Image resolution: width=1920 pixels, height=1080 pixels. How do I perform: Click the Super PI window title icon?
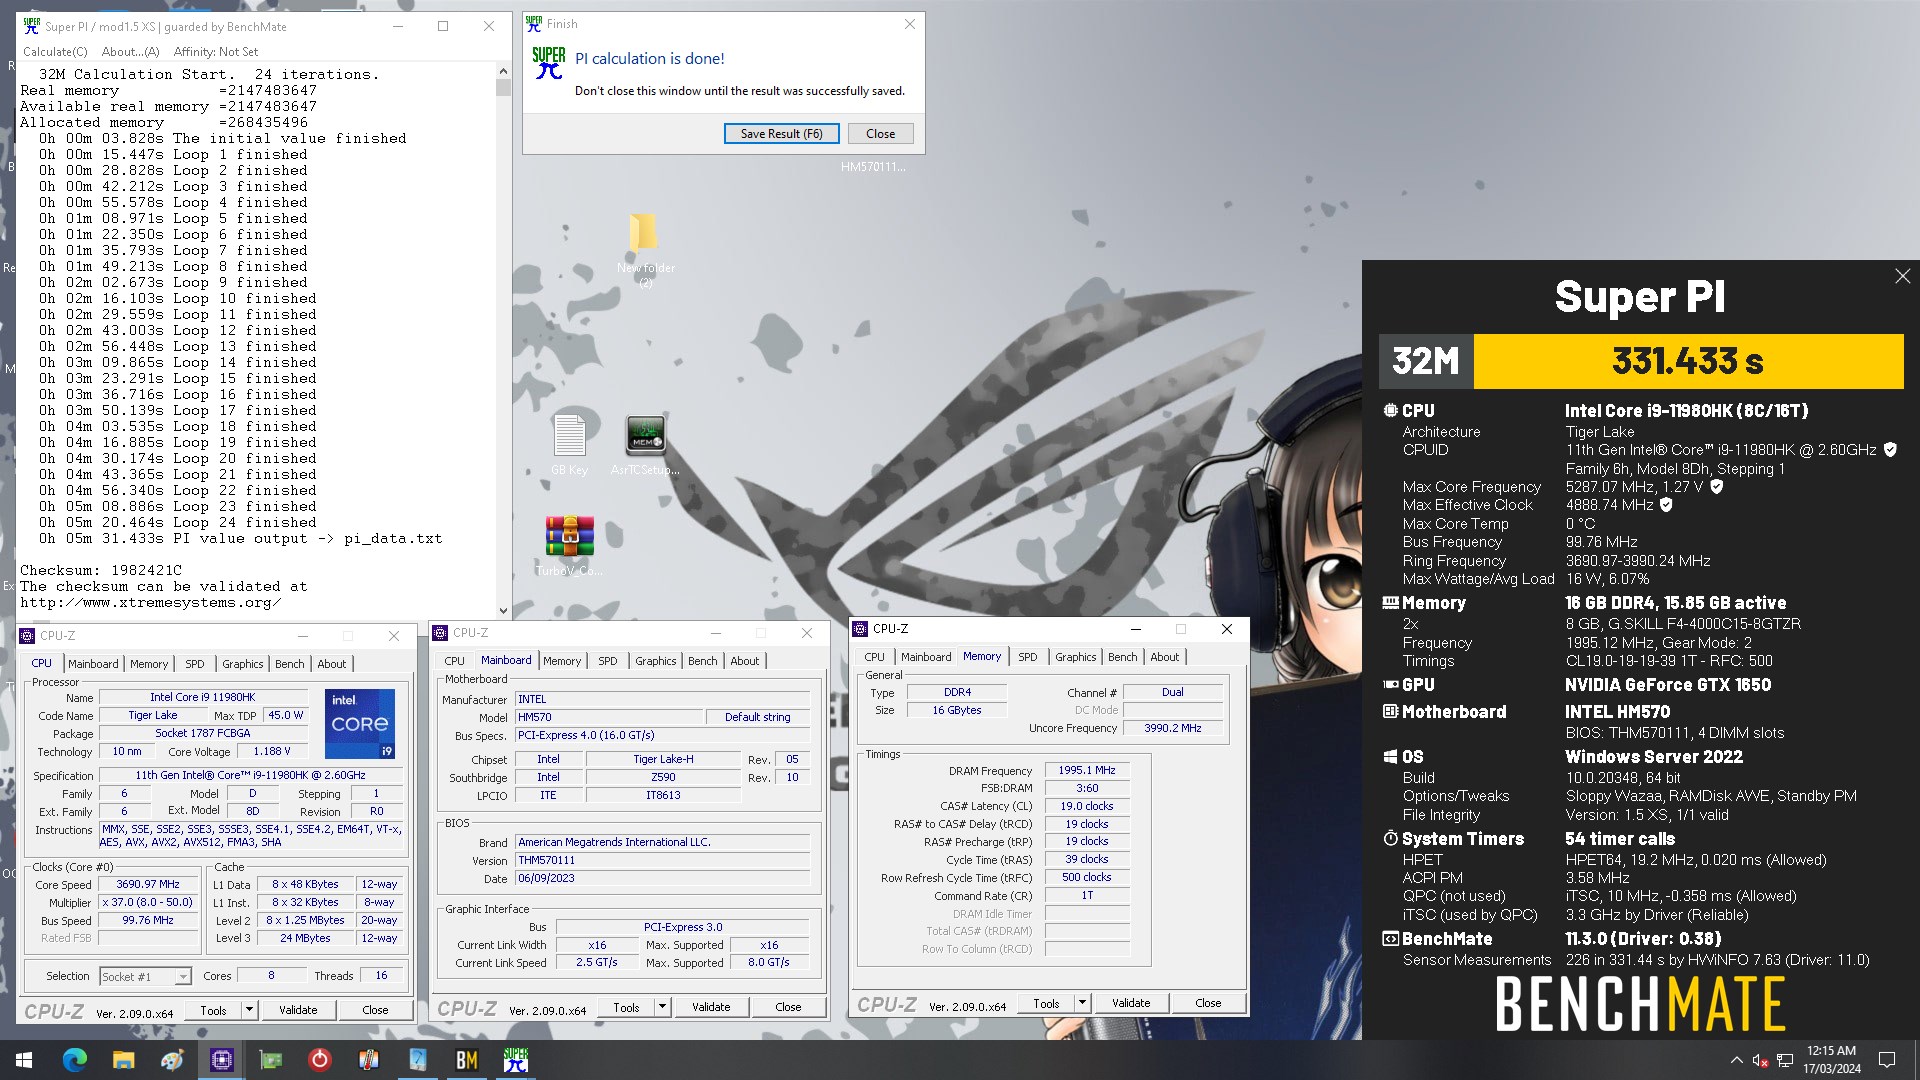[x=31, y=26]
